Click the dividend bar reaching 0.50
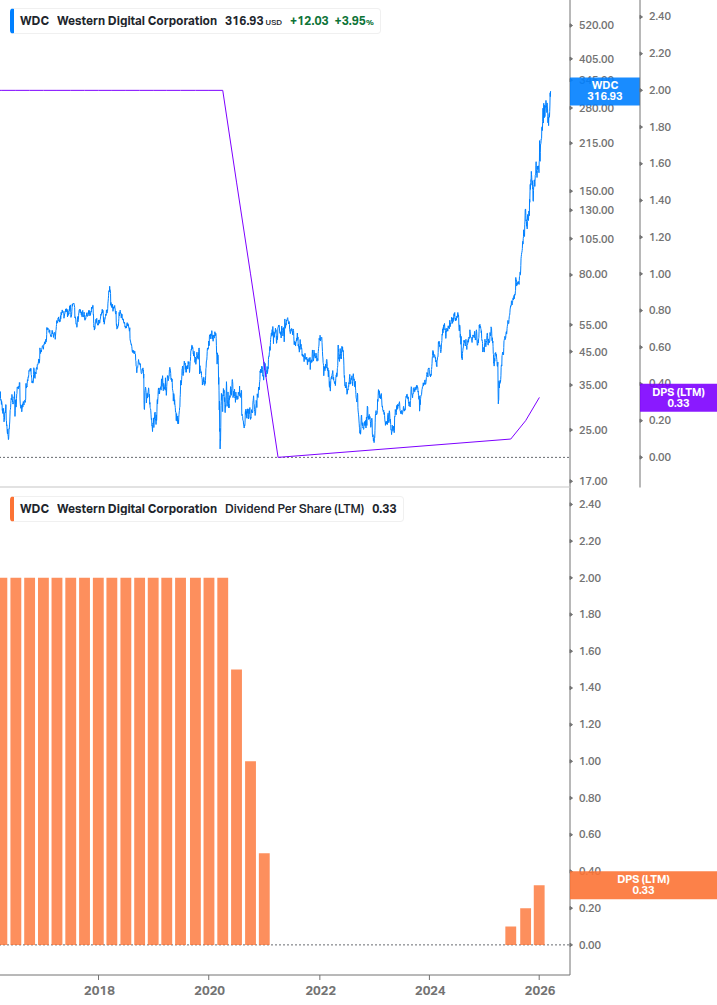 coord(264,899)
